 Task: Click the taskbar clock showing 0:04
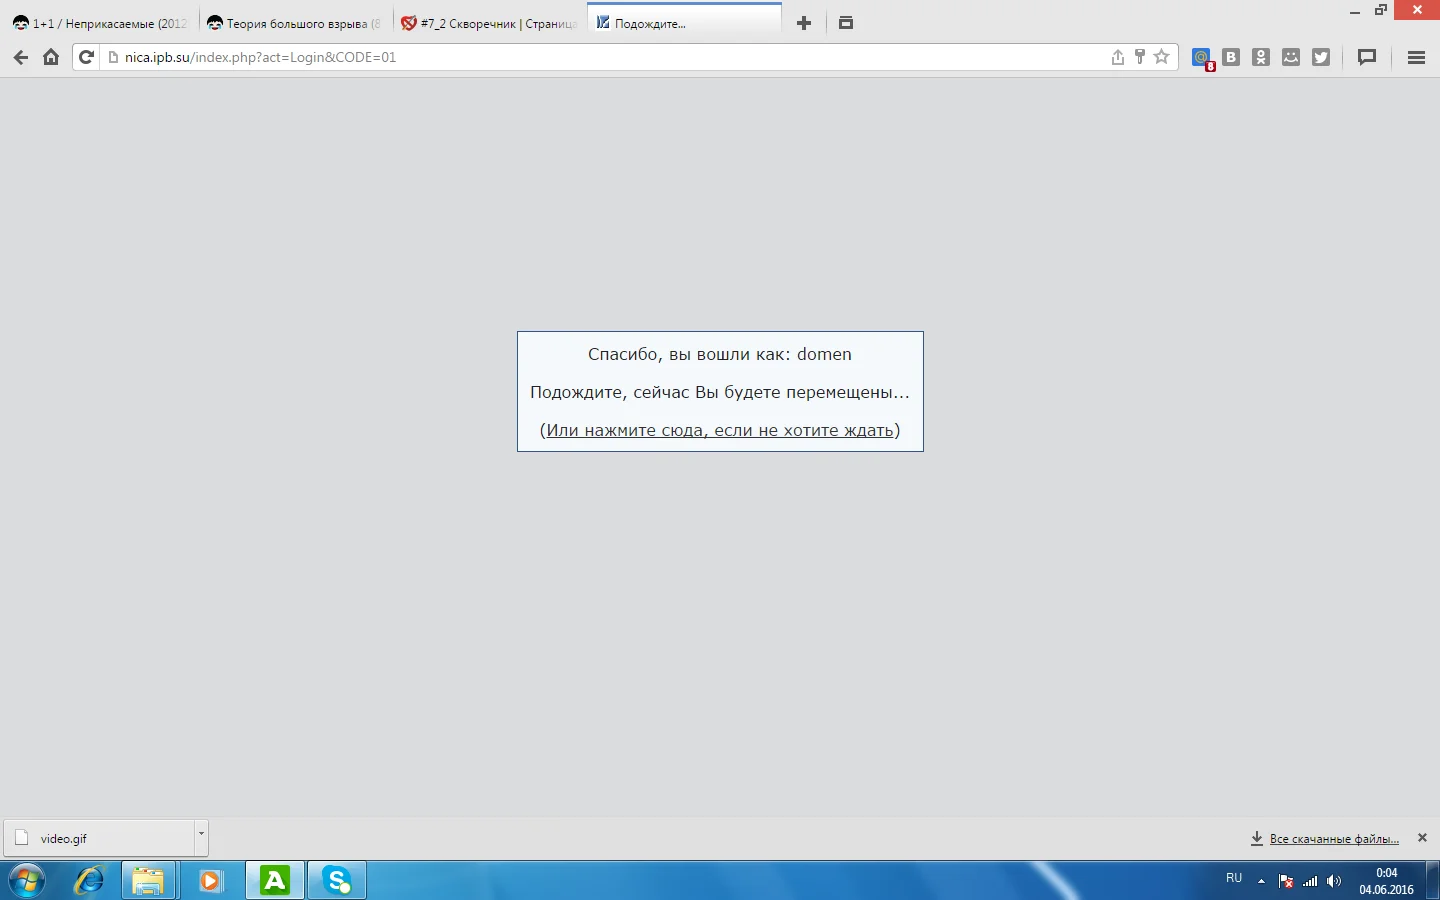click(x=1386, y=881)
